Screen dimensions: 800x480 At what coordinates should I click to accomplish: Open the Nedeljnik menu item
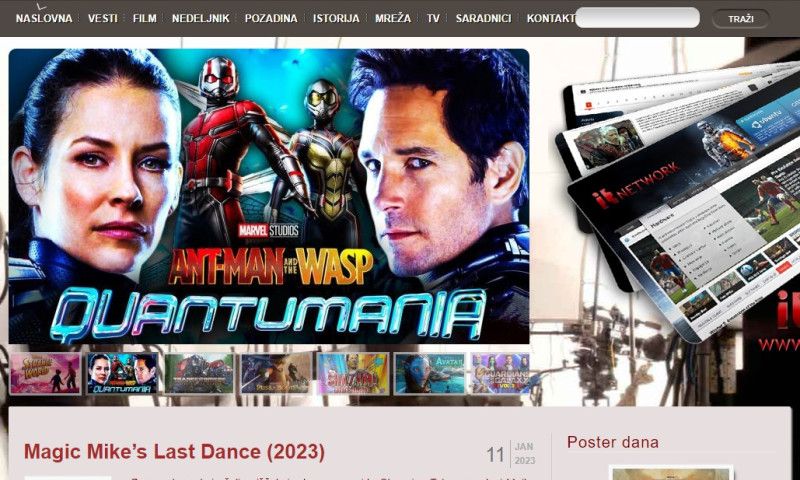(200, 18)
